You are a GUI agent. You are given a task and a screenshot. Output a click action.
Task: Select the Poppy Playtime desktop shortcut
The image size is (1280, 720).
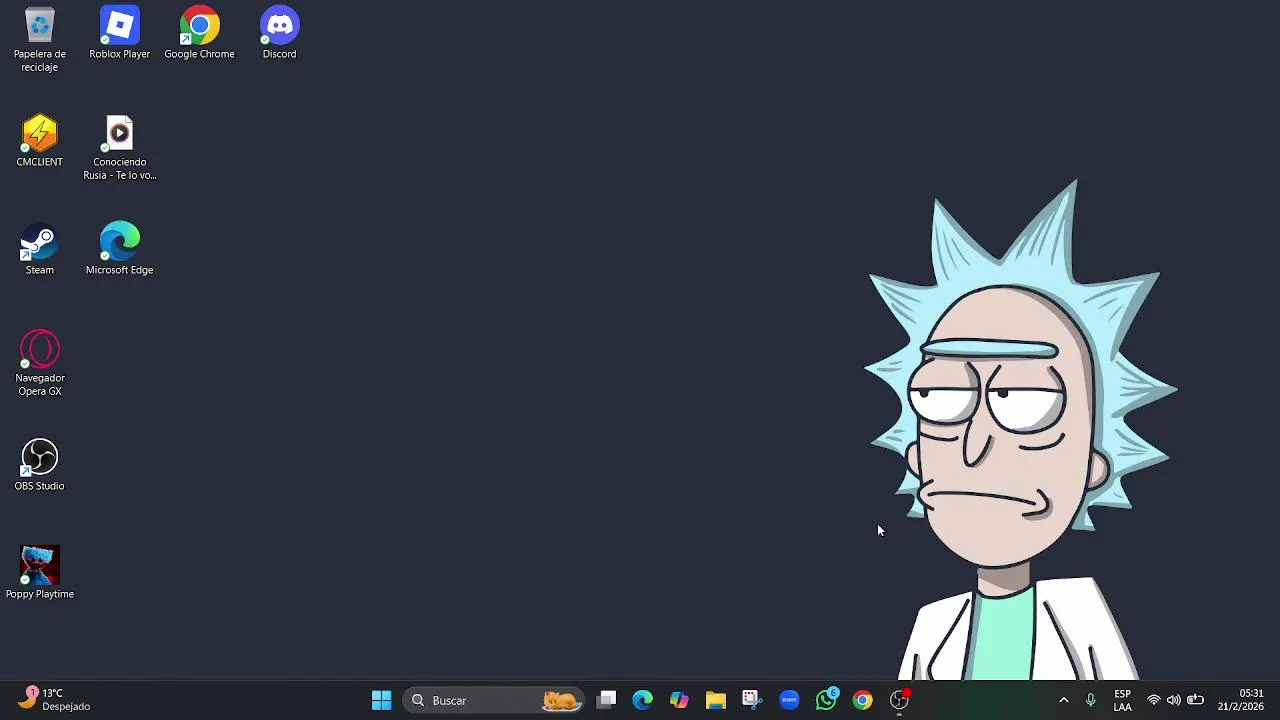40,574
